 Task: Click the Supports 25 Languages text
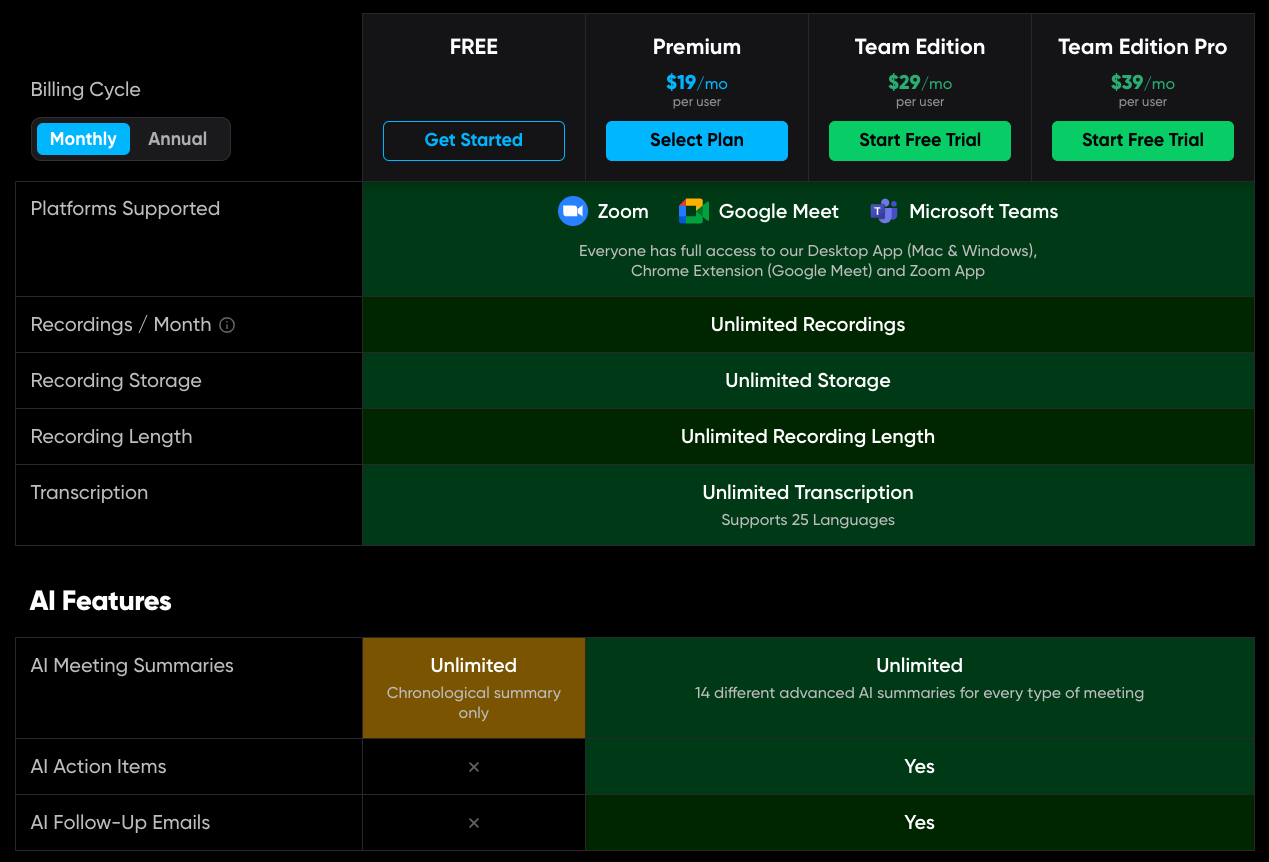coord(807,520)
